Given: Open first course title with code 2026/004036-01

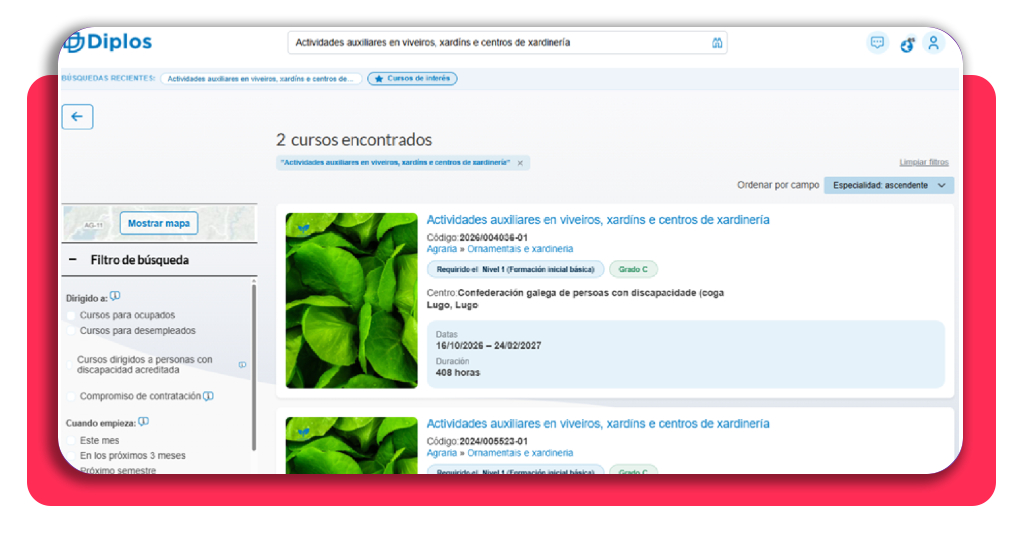Looking at the screenshot, I should click(598, 220).
